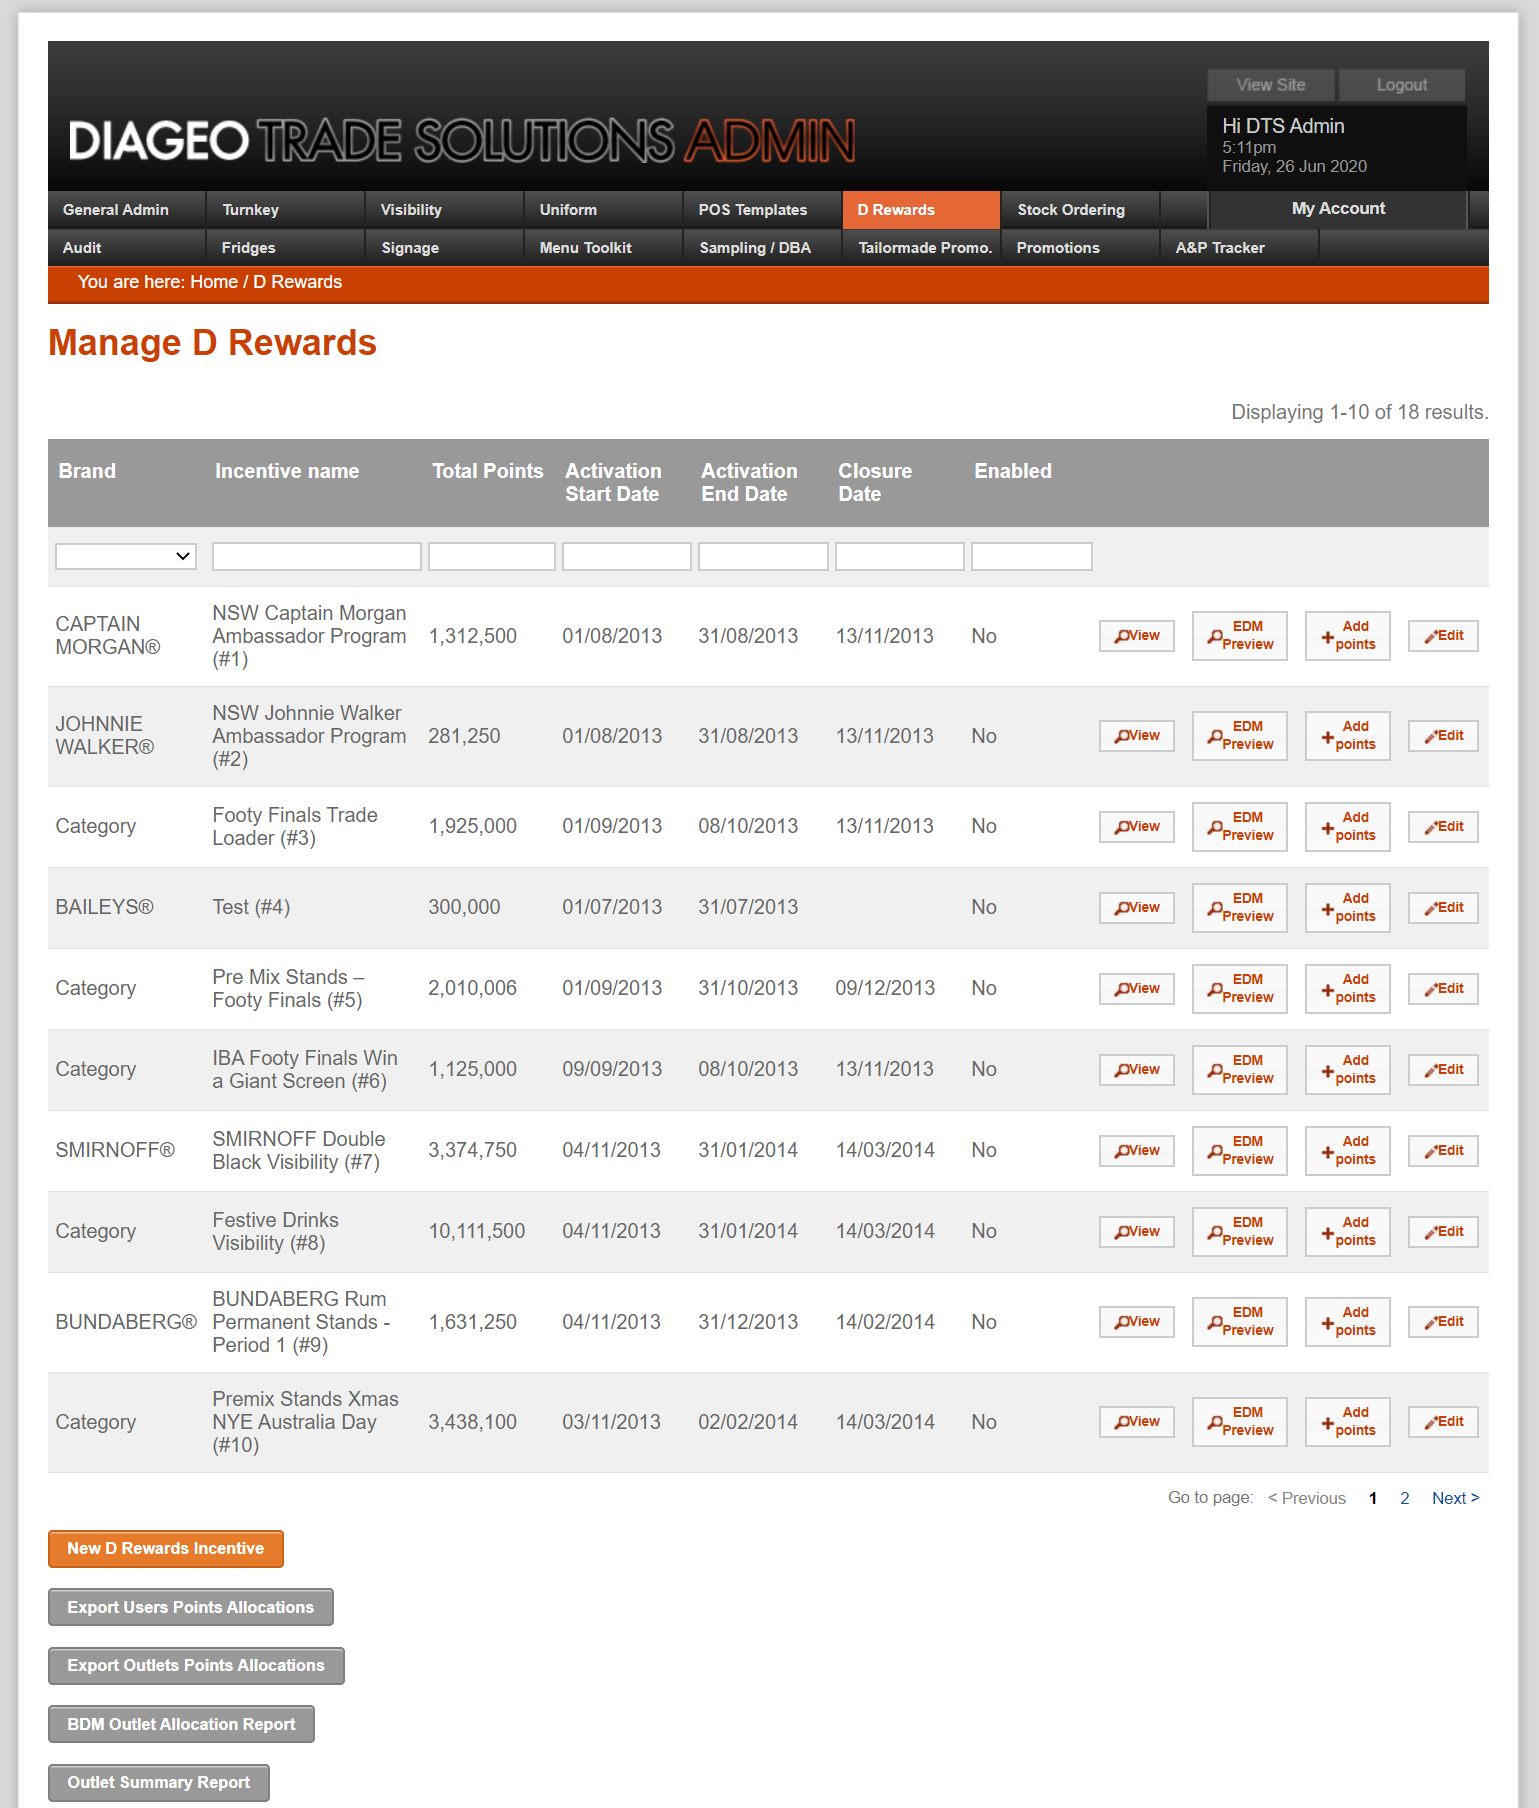Open the My Account menu
The width and height of the screenshot is (1539, 1808).
click(x=1338, y=209)
